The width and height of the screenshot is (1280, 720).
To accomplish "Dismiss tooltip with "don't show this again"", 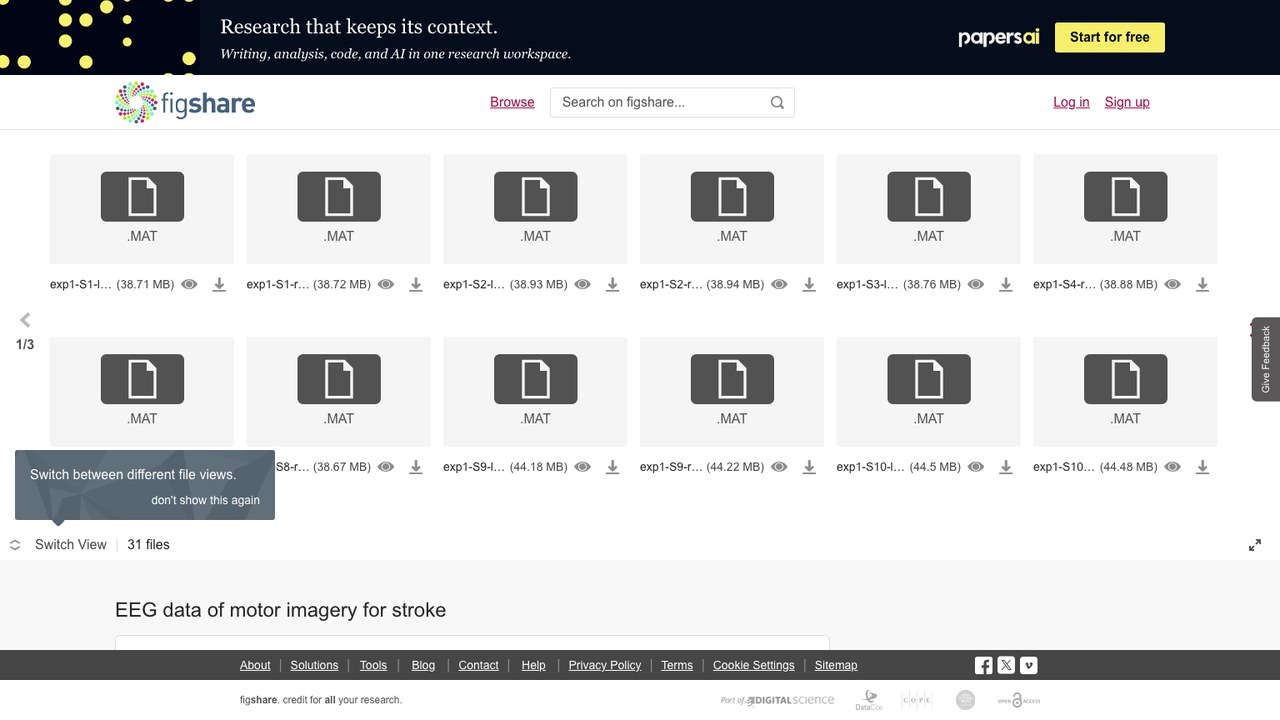I will (x=205, y=500).
